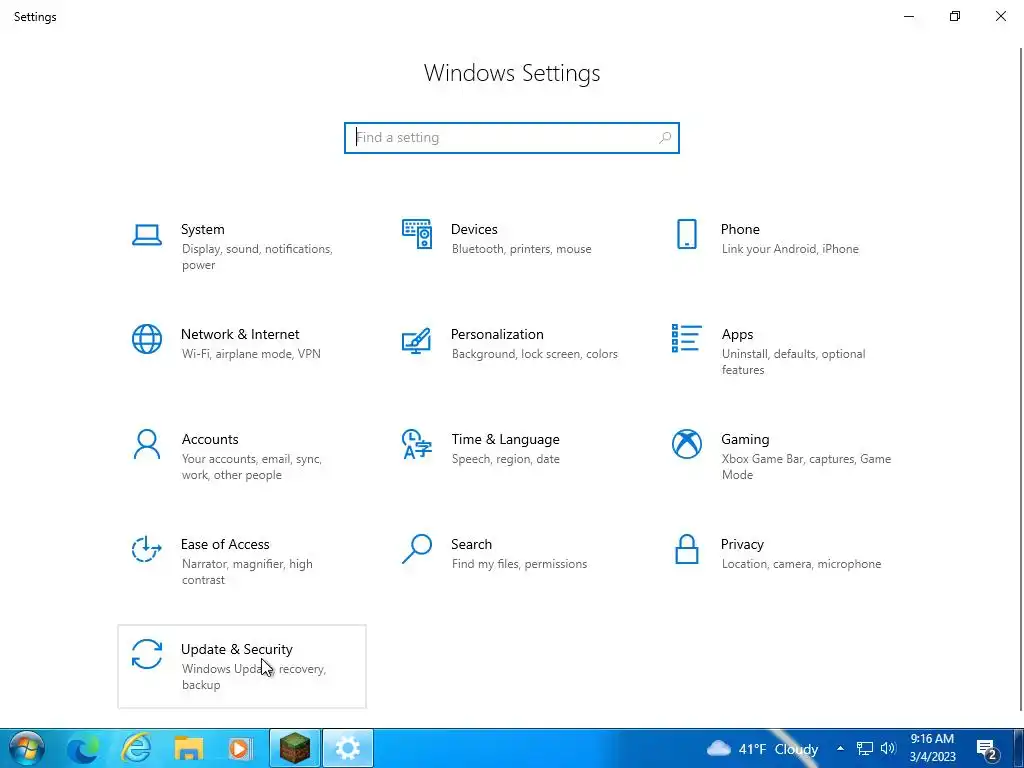The image size is (1024, 768).
Task: Click 'Find my files, permissions' description
Action: pyautogui.click(x=519, y=564)
